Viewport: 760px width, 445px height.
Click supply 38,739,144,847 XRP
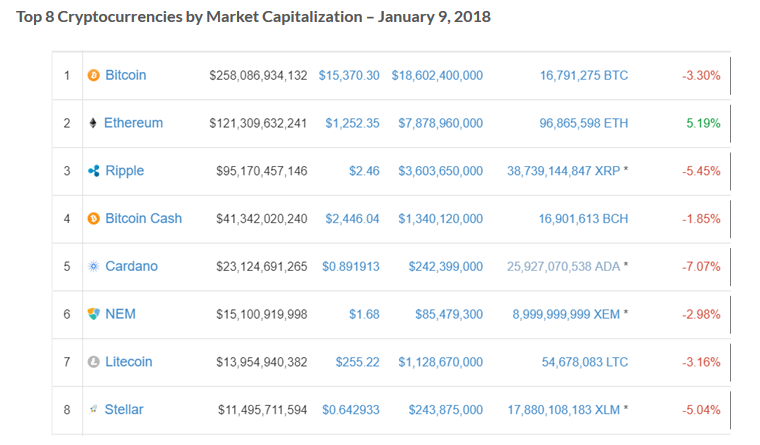[564, 171]
